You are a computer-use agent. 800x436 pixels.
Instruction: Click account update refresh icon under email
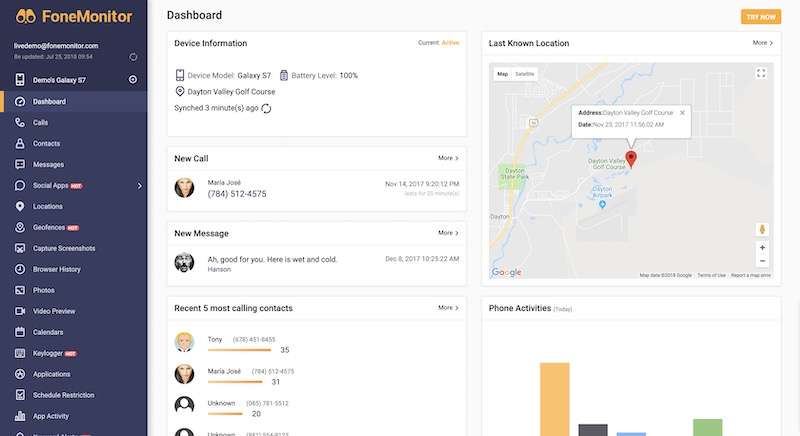coord(133,57)
